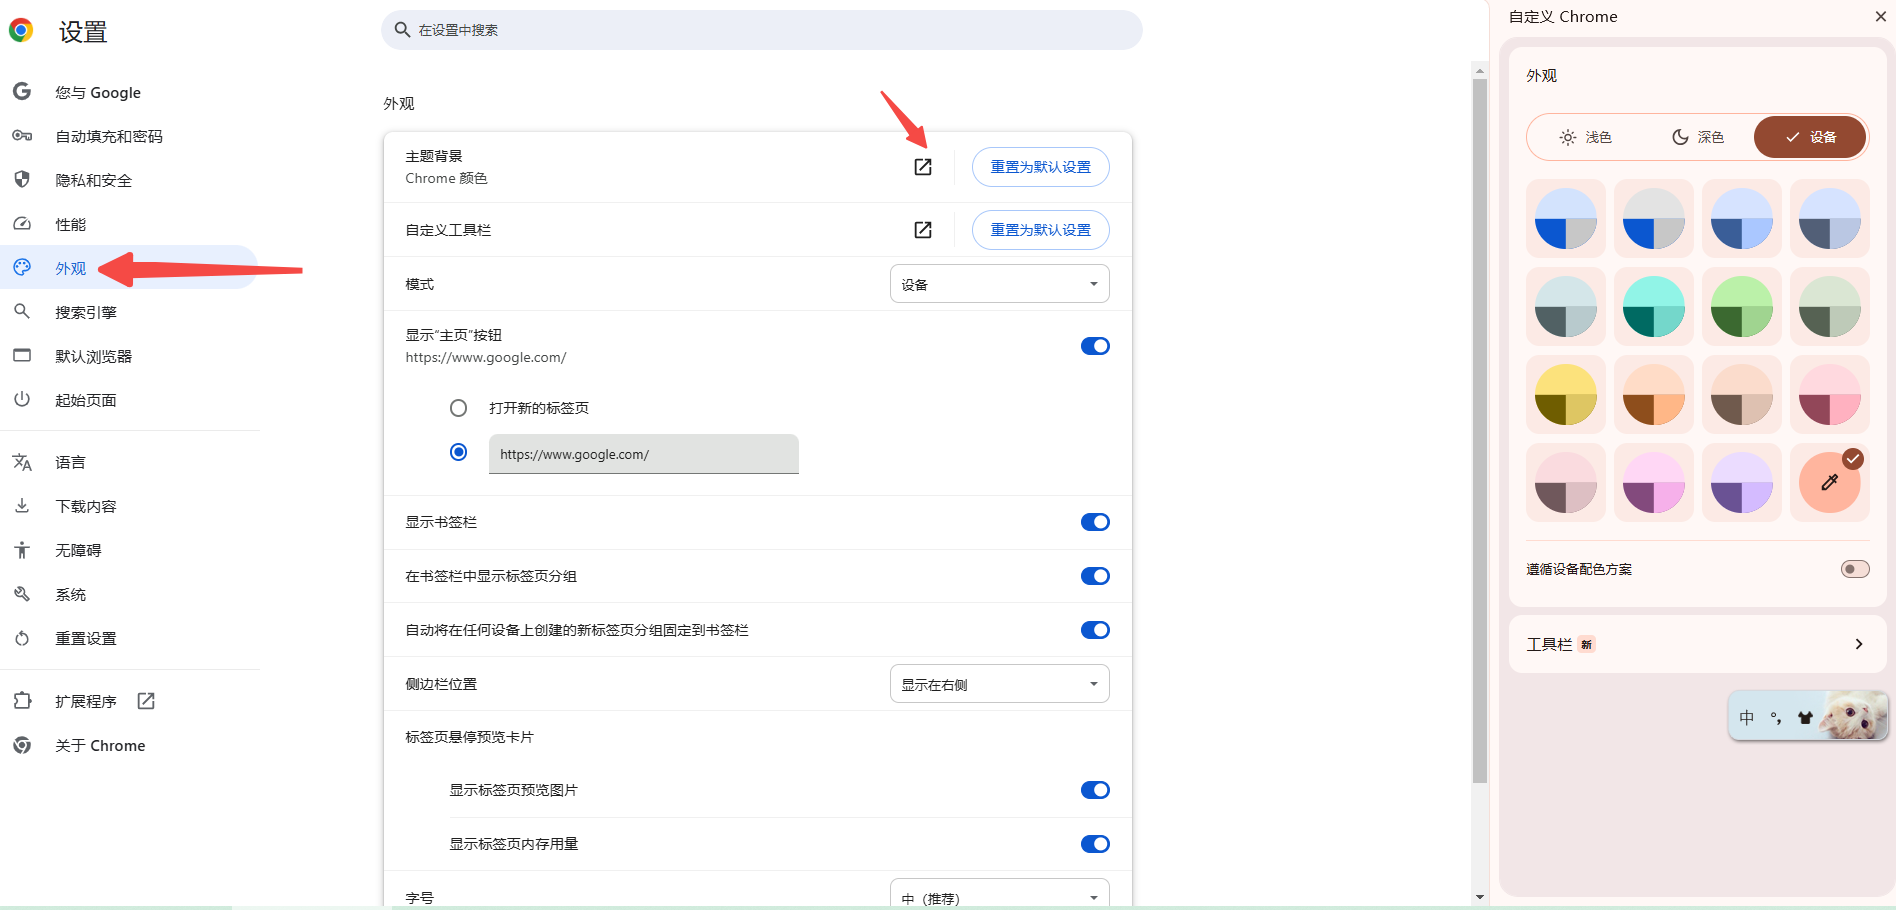1896x910 pixels.
Task: Click the reset icon for 重置设置
Action: 22,638
